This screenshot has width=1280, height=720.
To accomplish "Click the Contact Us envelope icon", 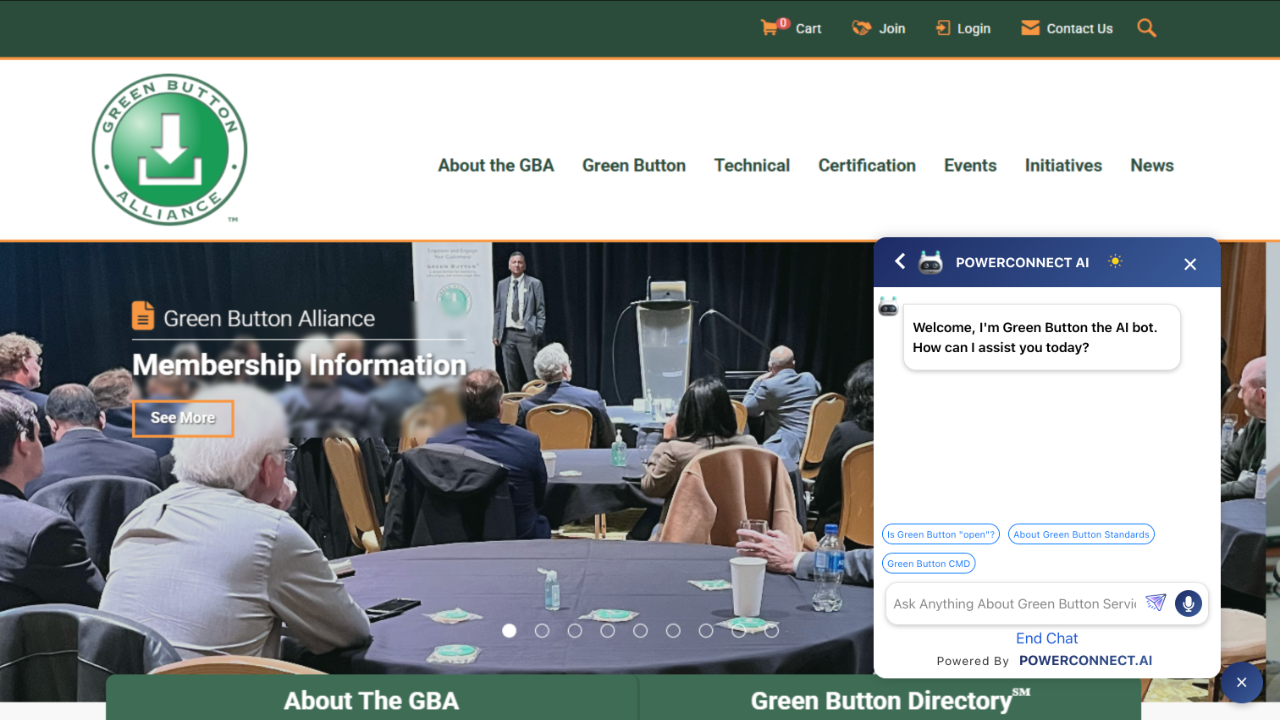I will click(x=1030, y=28).
